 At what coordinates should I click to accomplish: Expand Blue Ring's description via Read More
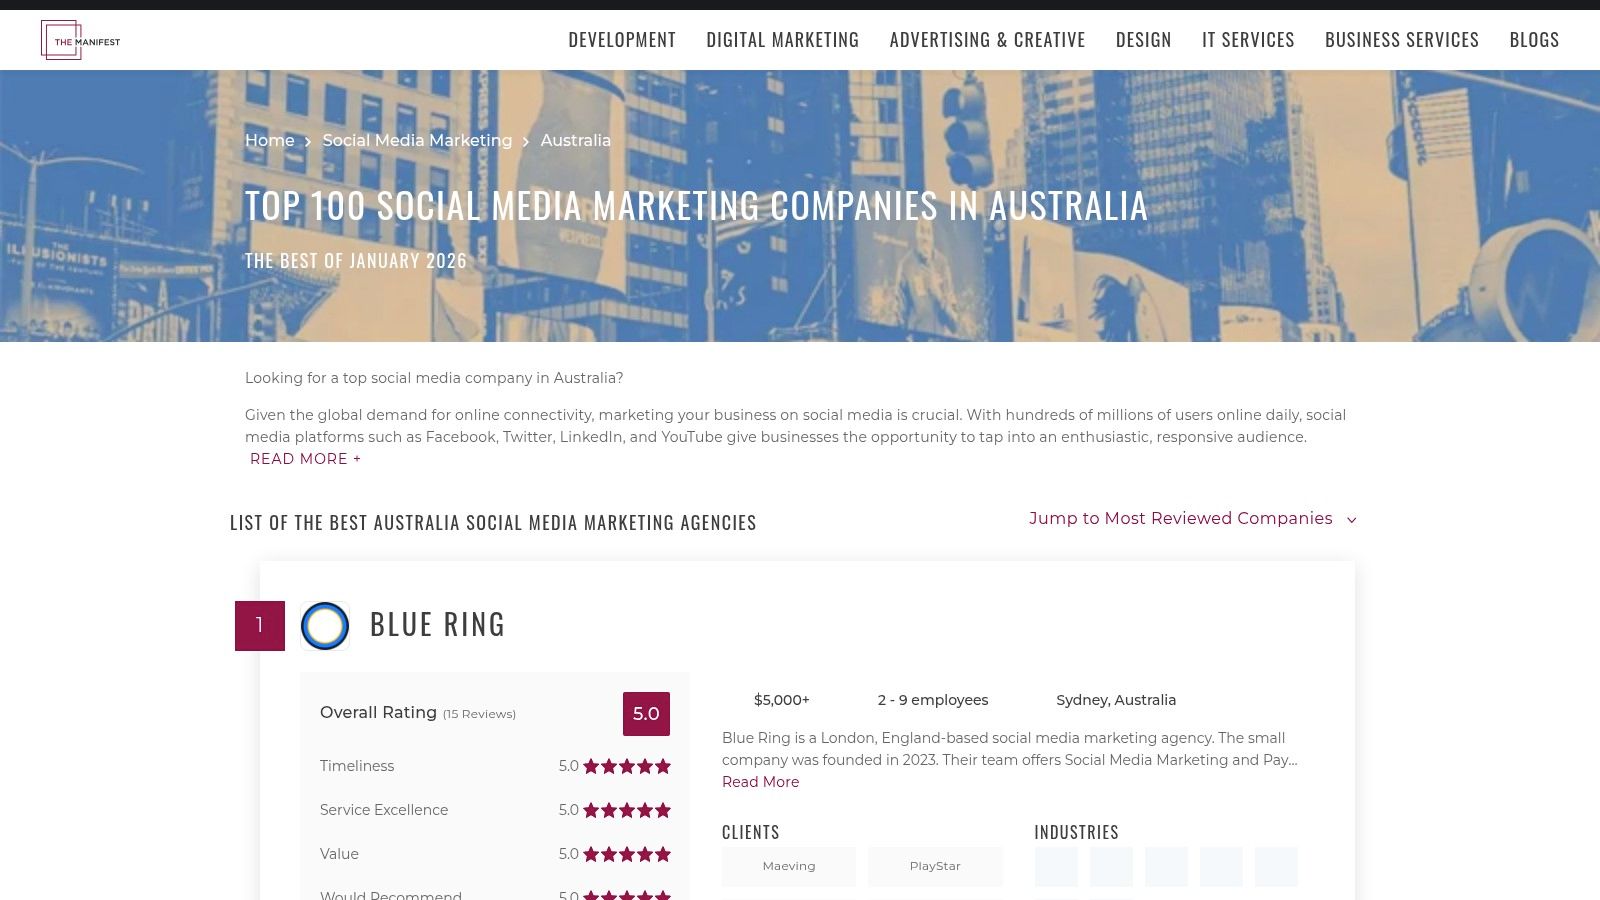[760, 782]
